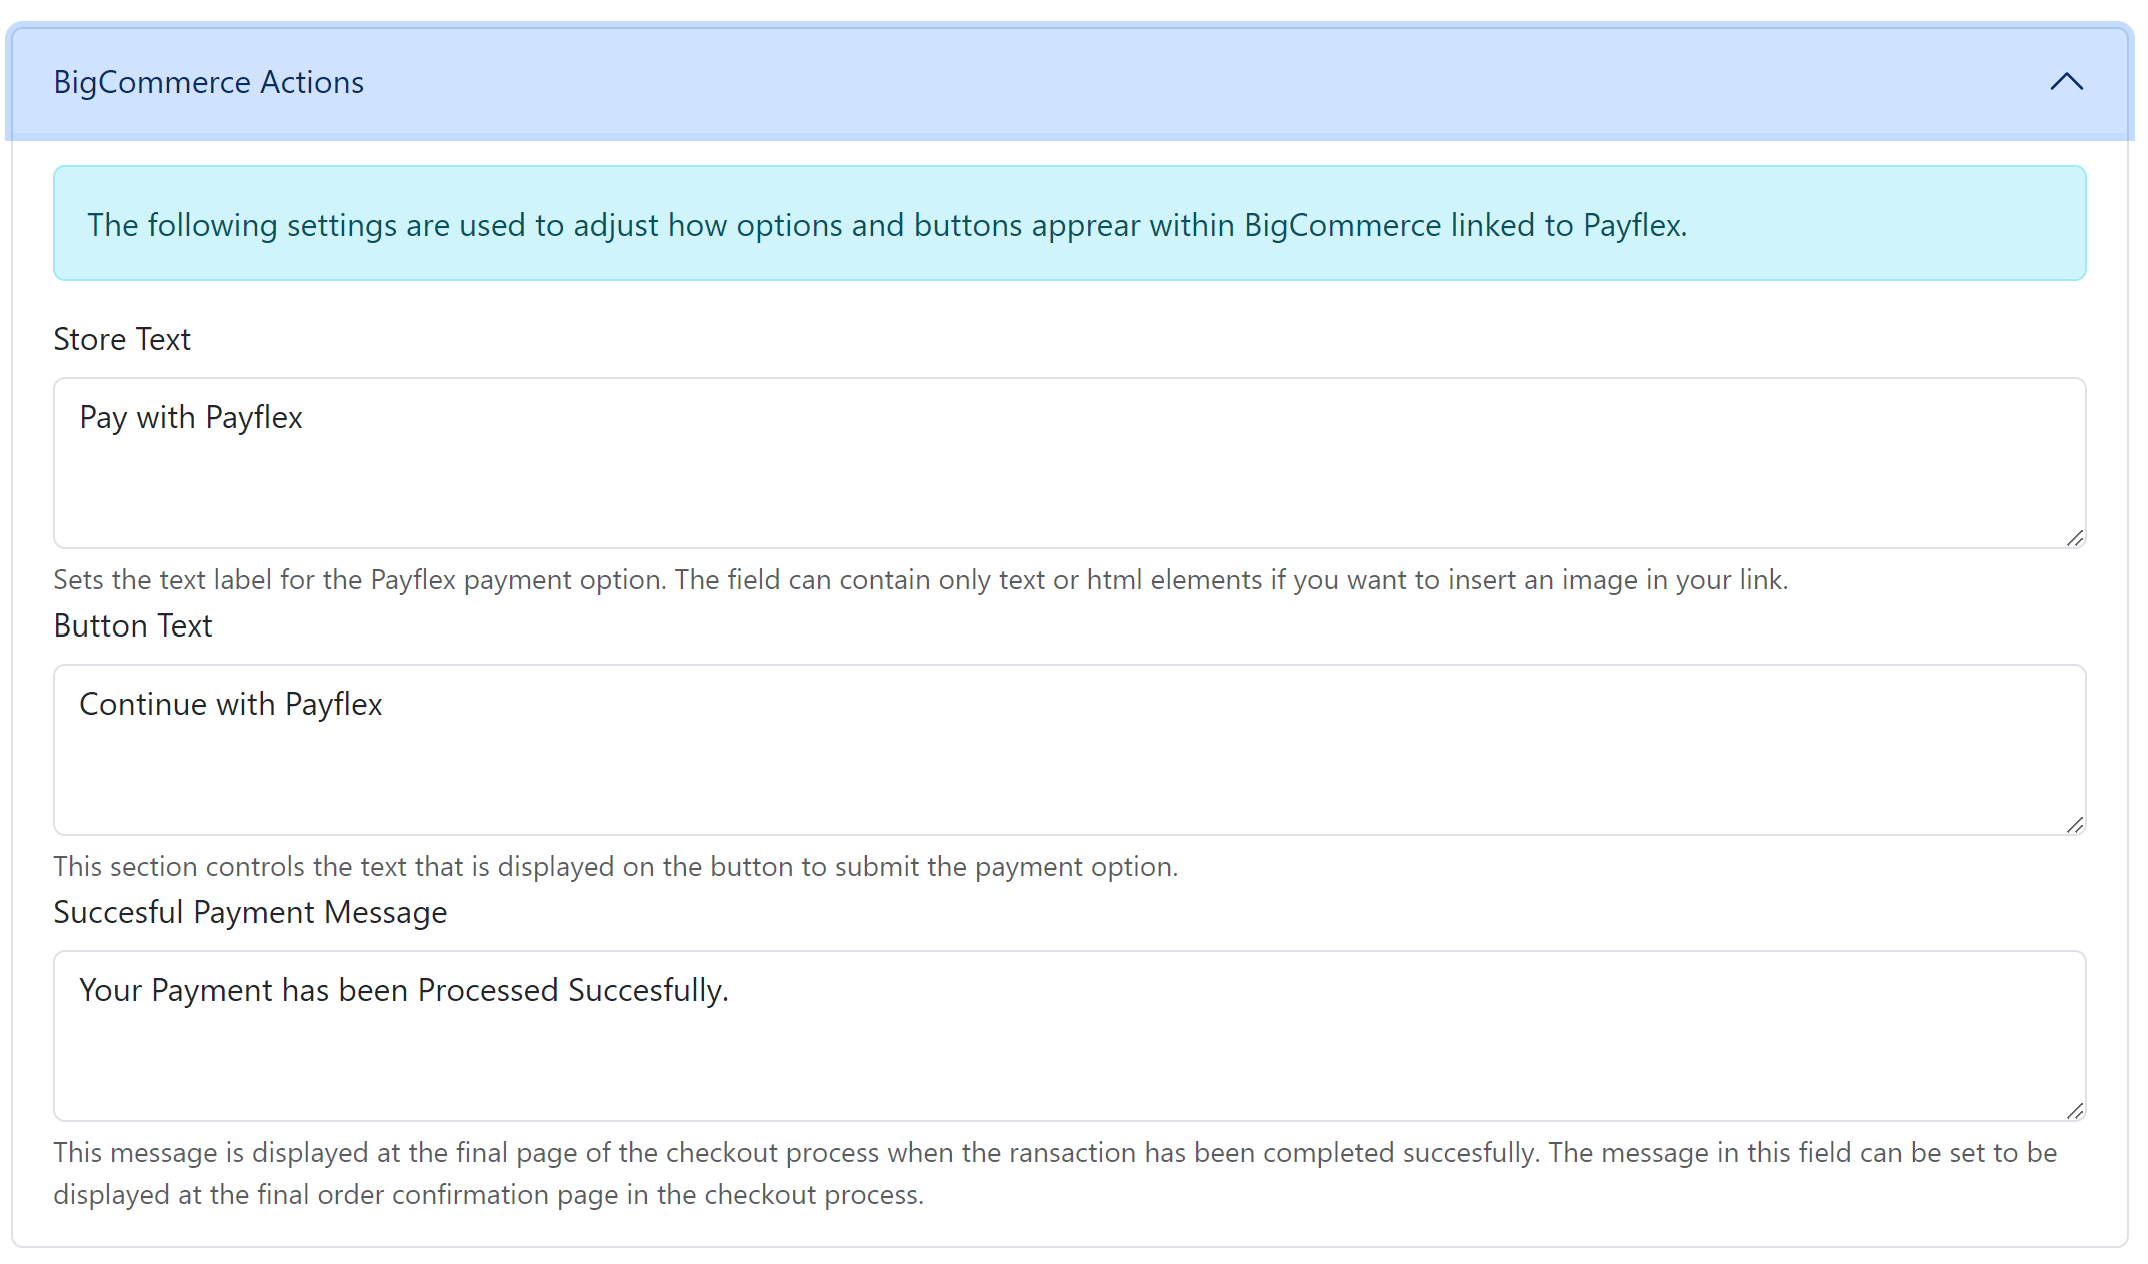Collapse the BigCommerce Actions chevron arrow
This screenshot has width=2148, height=1264.
click(2066, 82)
